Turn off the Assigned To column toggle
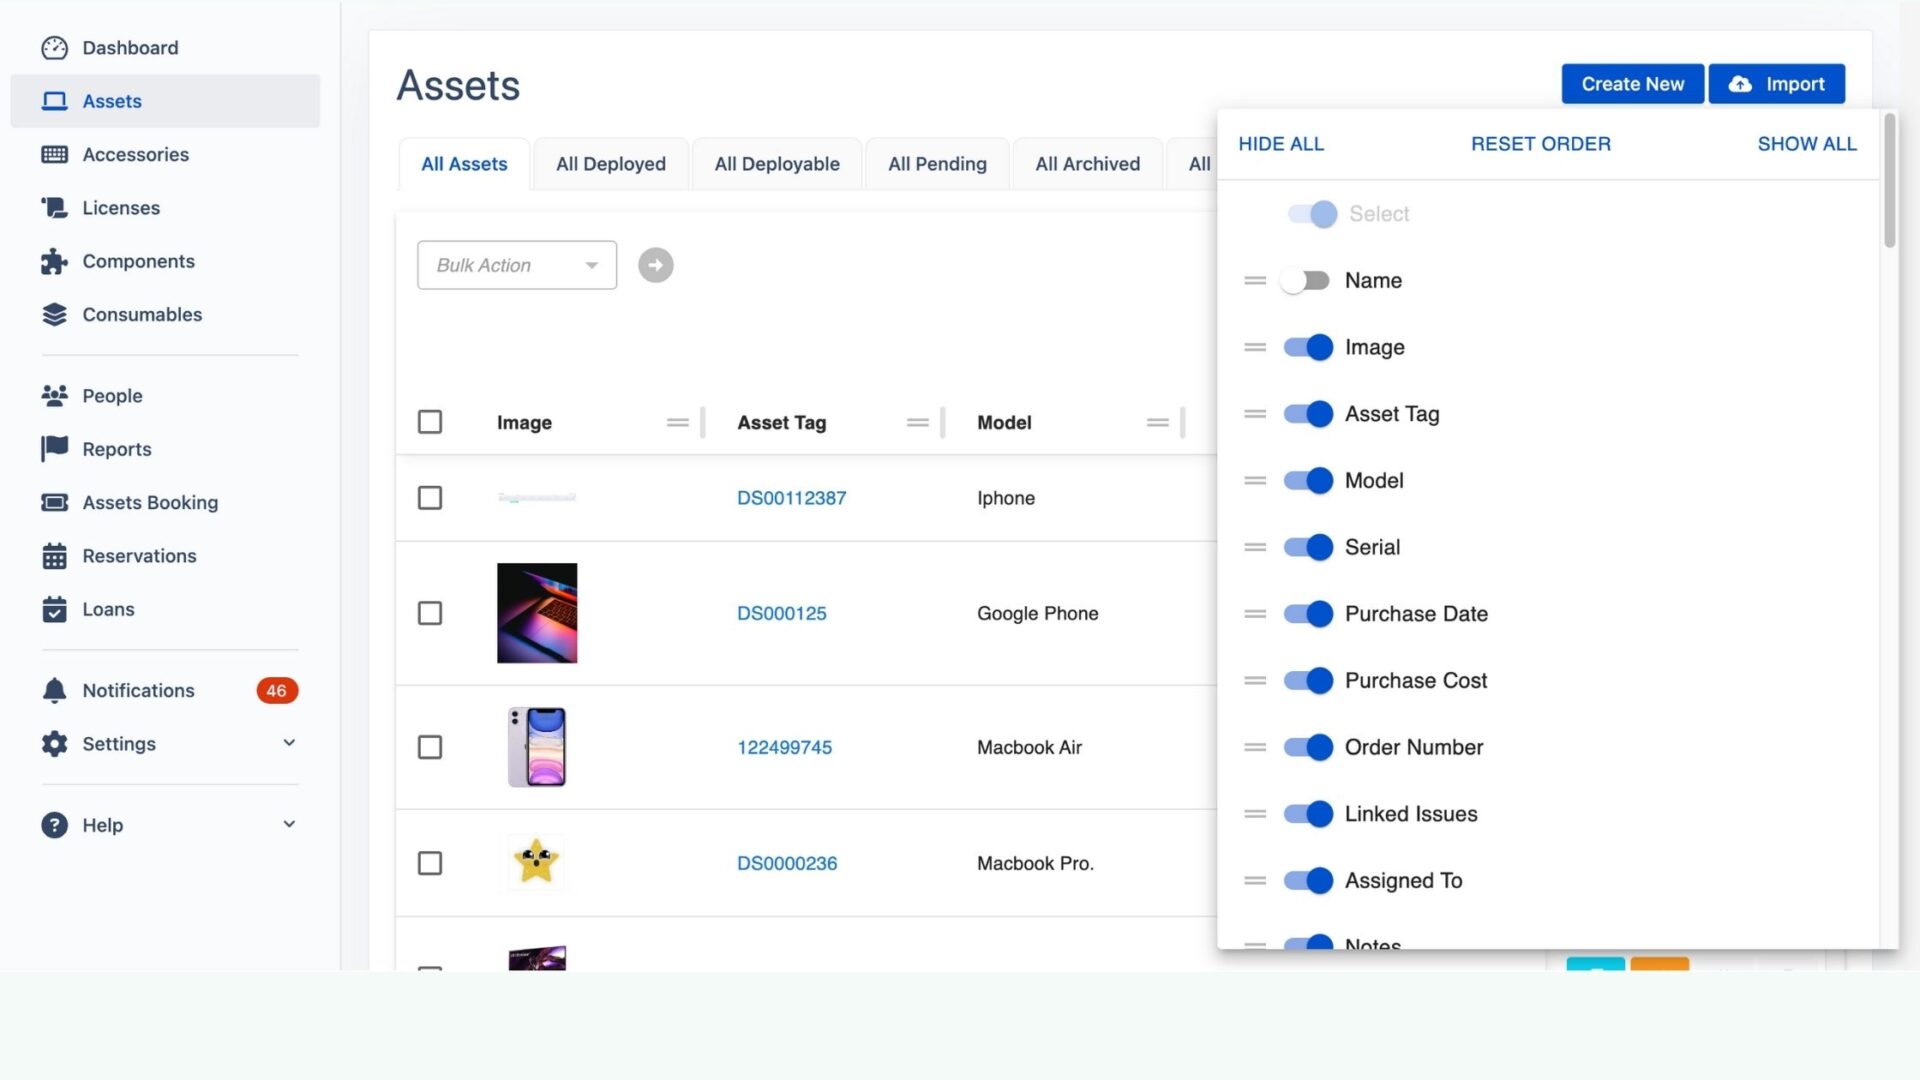 (x=1308, y=881)
